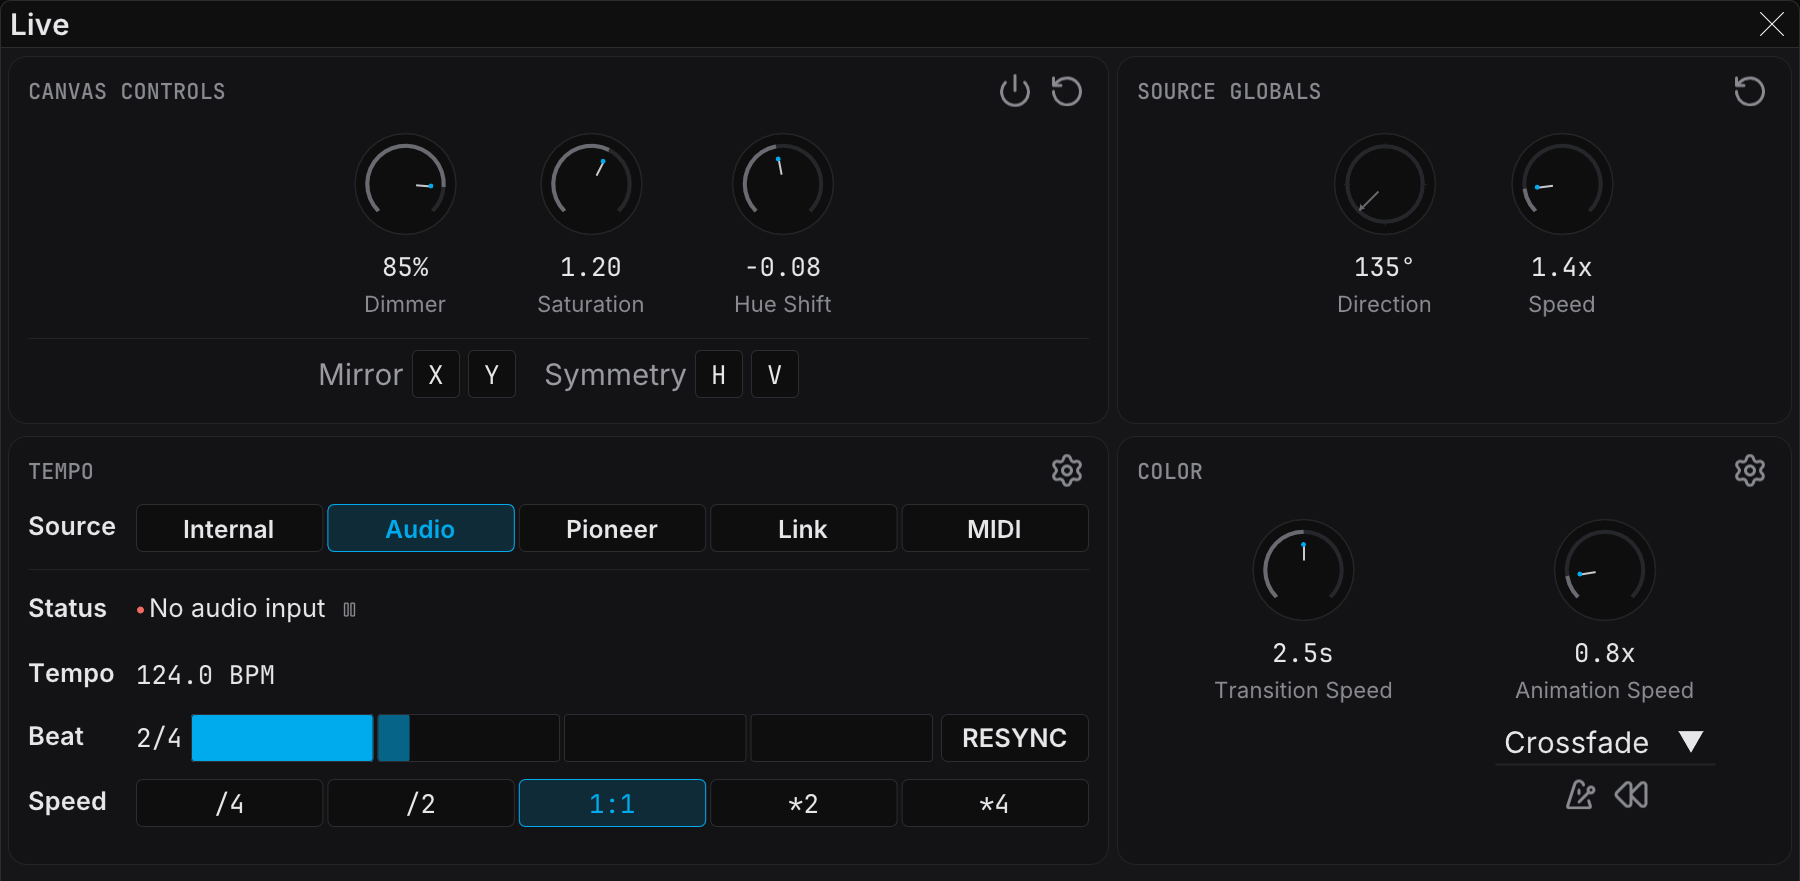The width and height of the screenshot is (1800, 881).
Task: Click the Animation Speed knob
Action: [x=1604, y=570]
